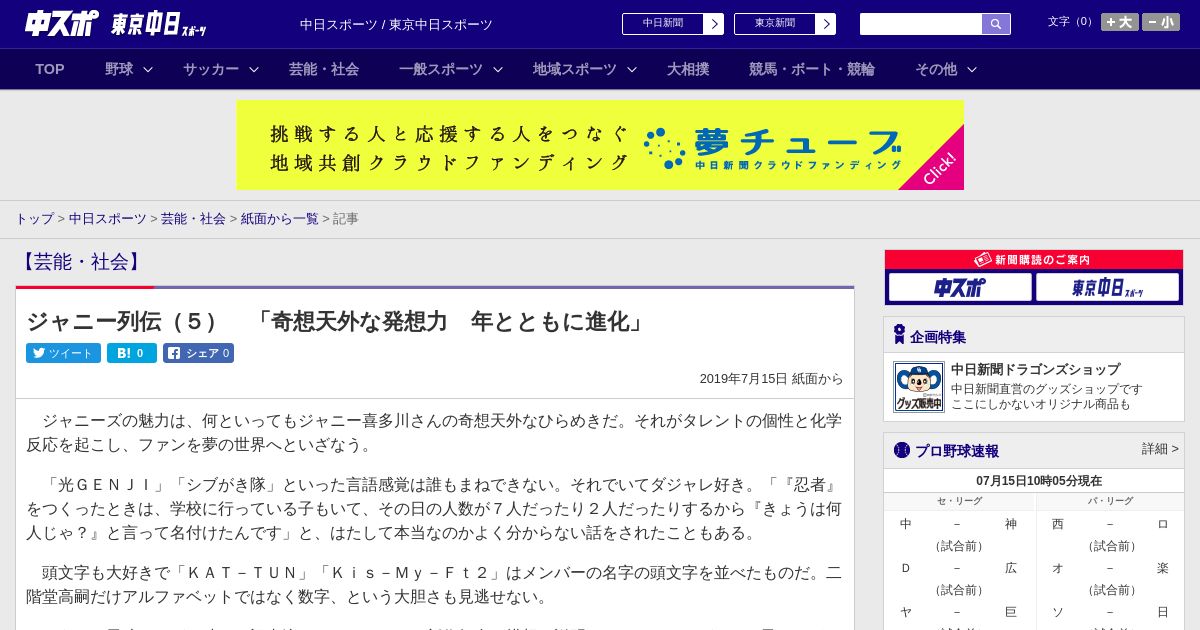Click the 中スポ logo in header
This screenshot has width=1200, height=630.
62,23
